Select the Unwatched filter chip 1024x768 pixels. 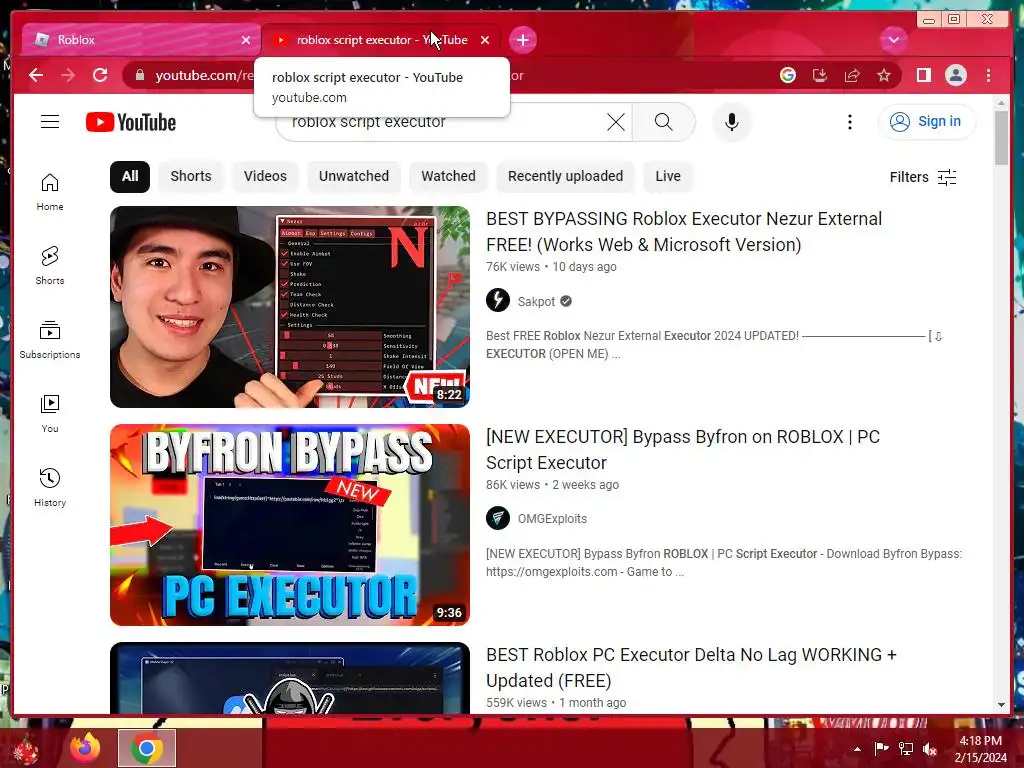(x=353, y=176)
